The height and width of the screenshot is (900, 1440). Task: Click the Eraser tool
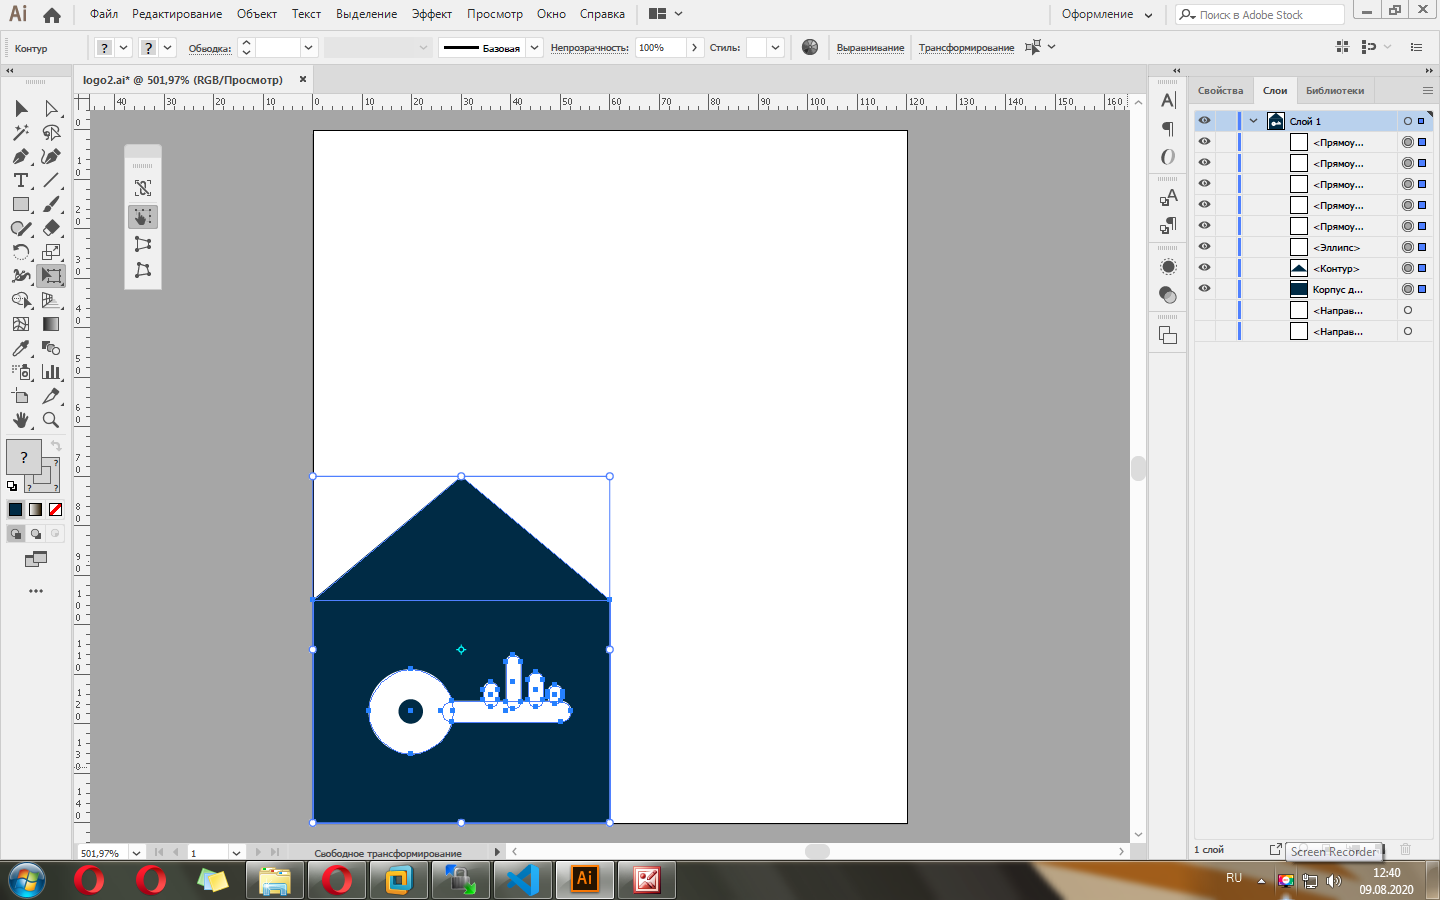(x=51, y=228)
